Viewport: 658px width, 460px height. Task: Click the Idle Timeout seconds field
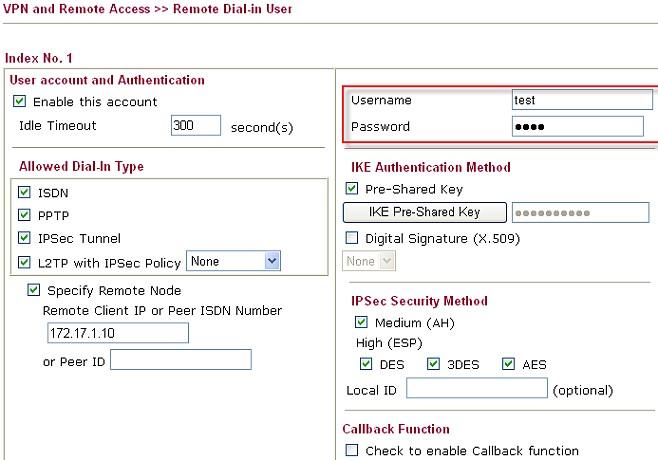coord(196,125)
